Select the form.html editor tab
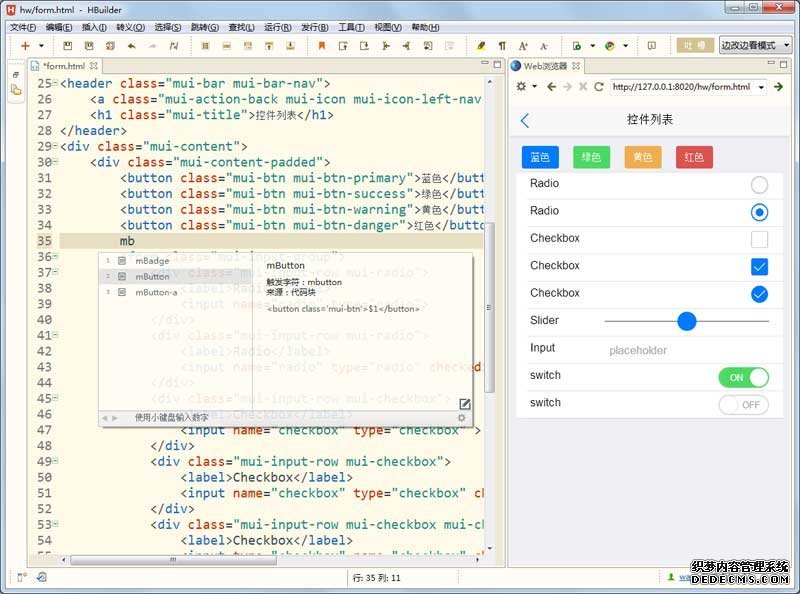800x594 pixels. [x=65, y=66]
